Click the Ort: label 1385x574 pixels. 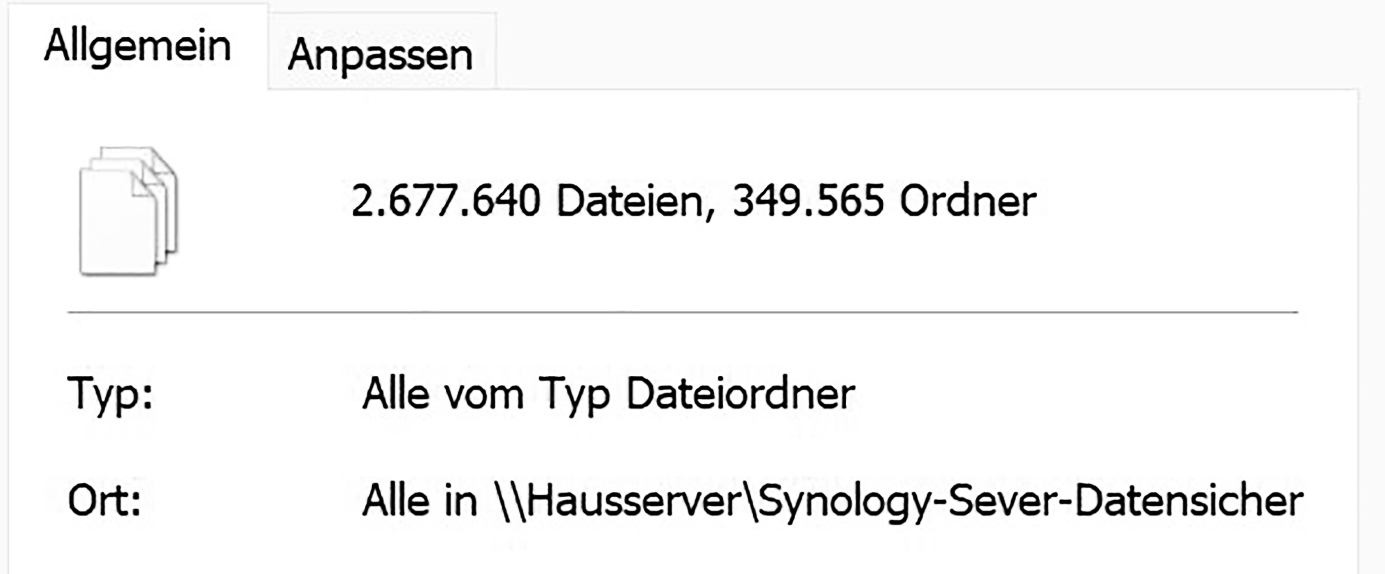[104, 502]
